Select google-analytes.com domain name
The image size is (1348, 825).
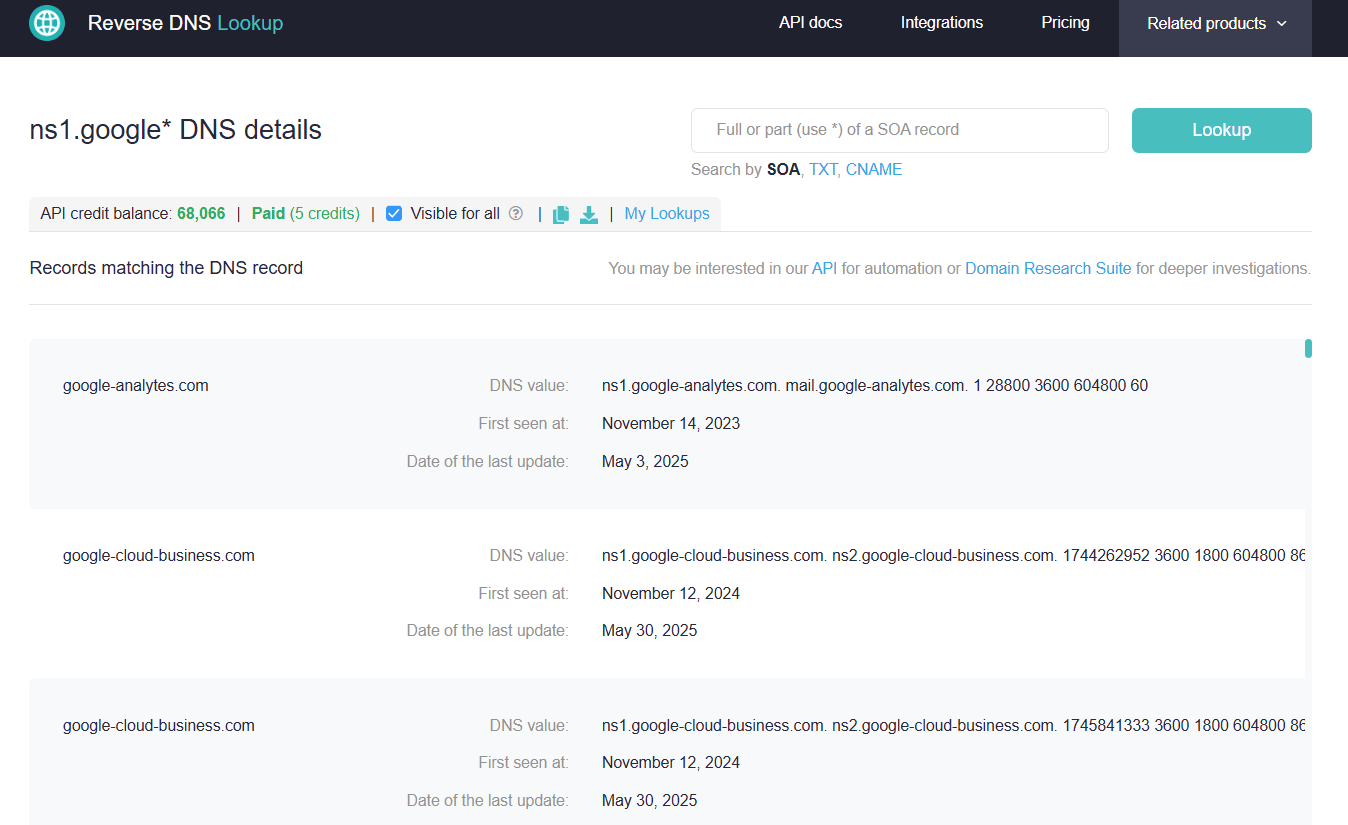click(136, 385)
